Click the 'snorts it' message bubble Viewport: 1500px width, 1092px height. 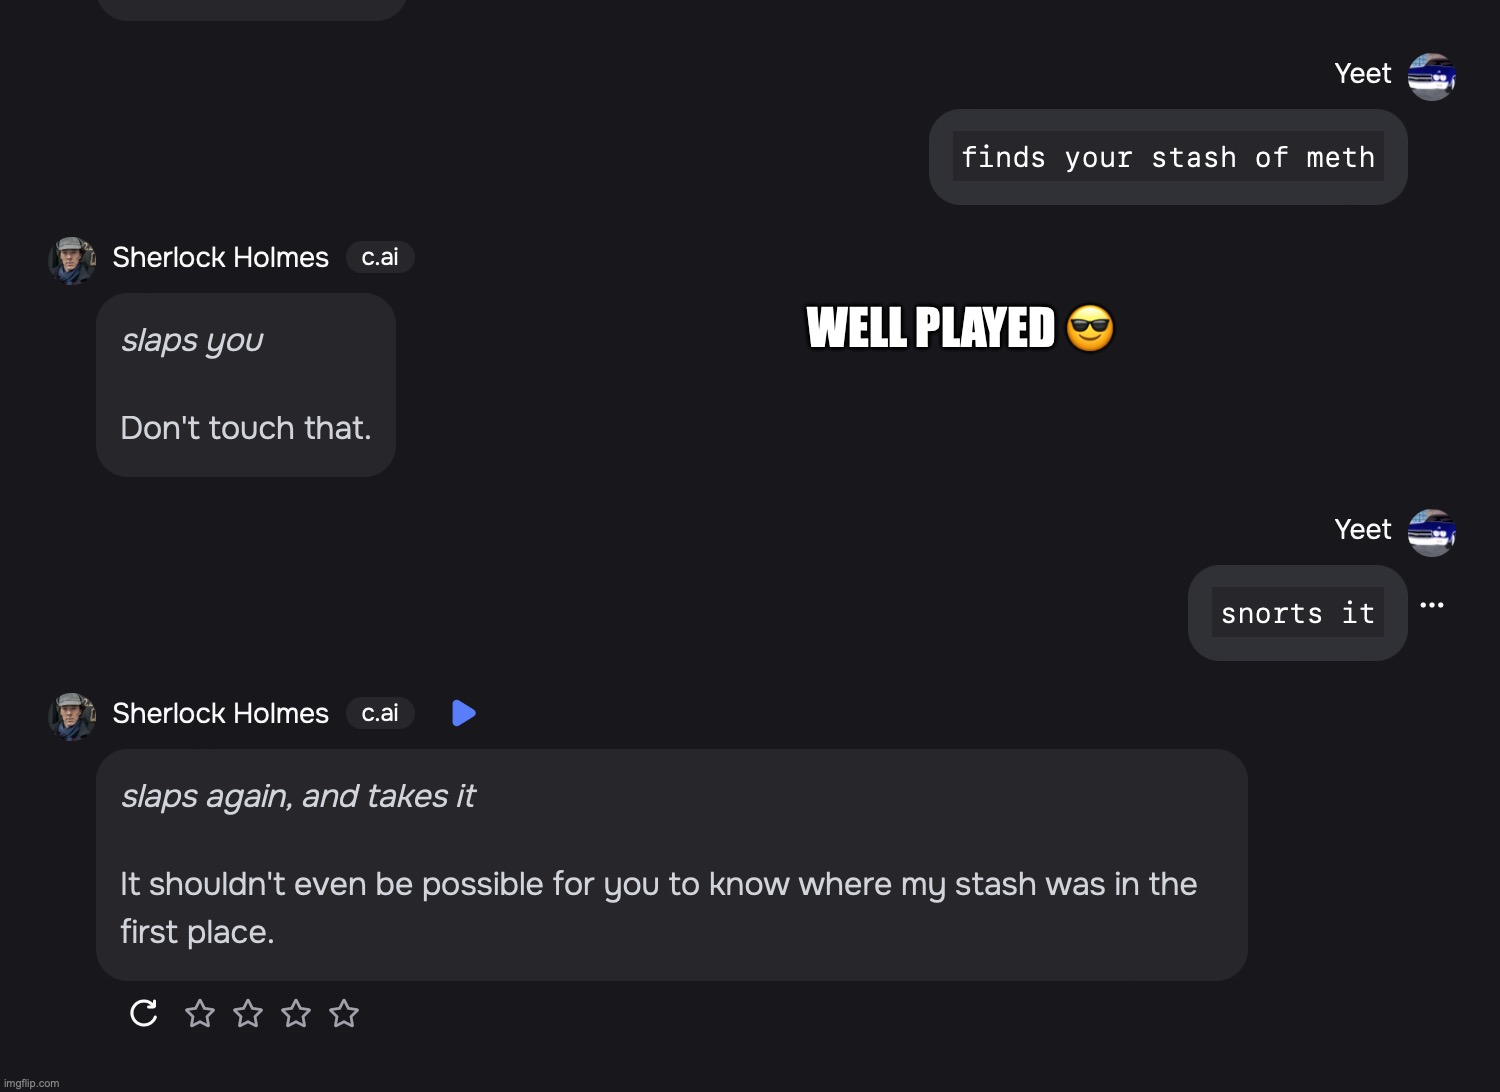coord(1297,612)
